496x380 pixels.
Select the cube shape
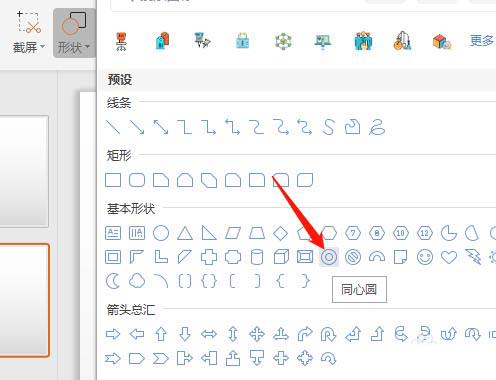click(281, 257)
